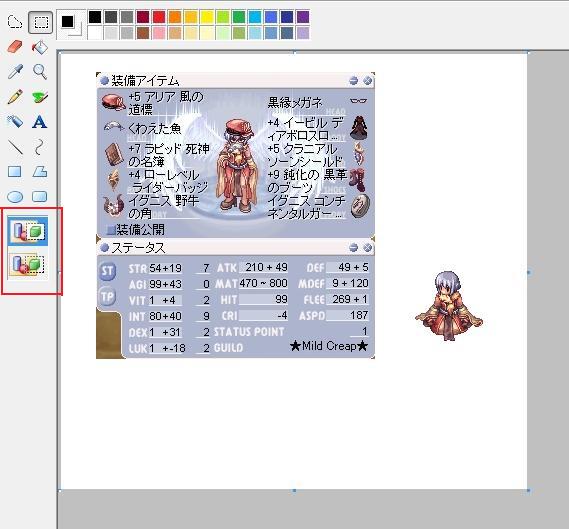
Task: Select the navy blue palette swatch
Action: pos(287,17)
